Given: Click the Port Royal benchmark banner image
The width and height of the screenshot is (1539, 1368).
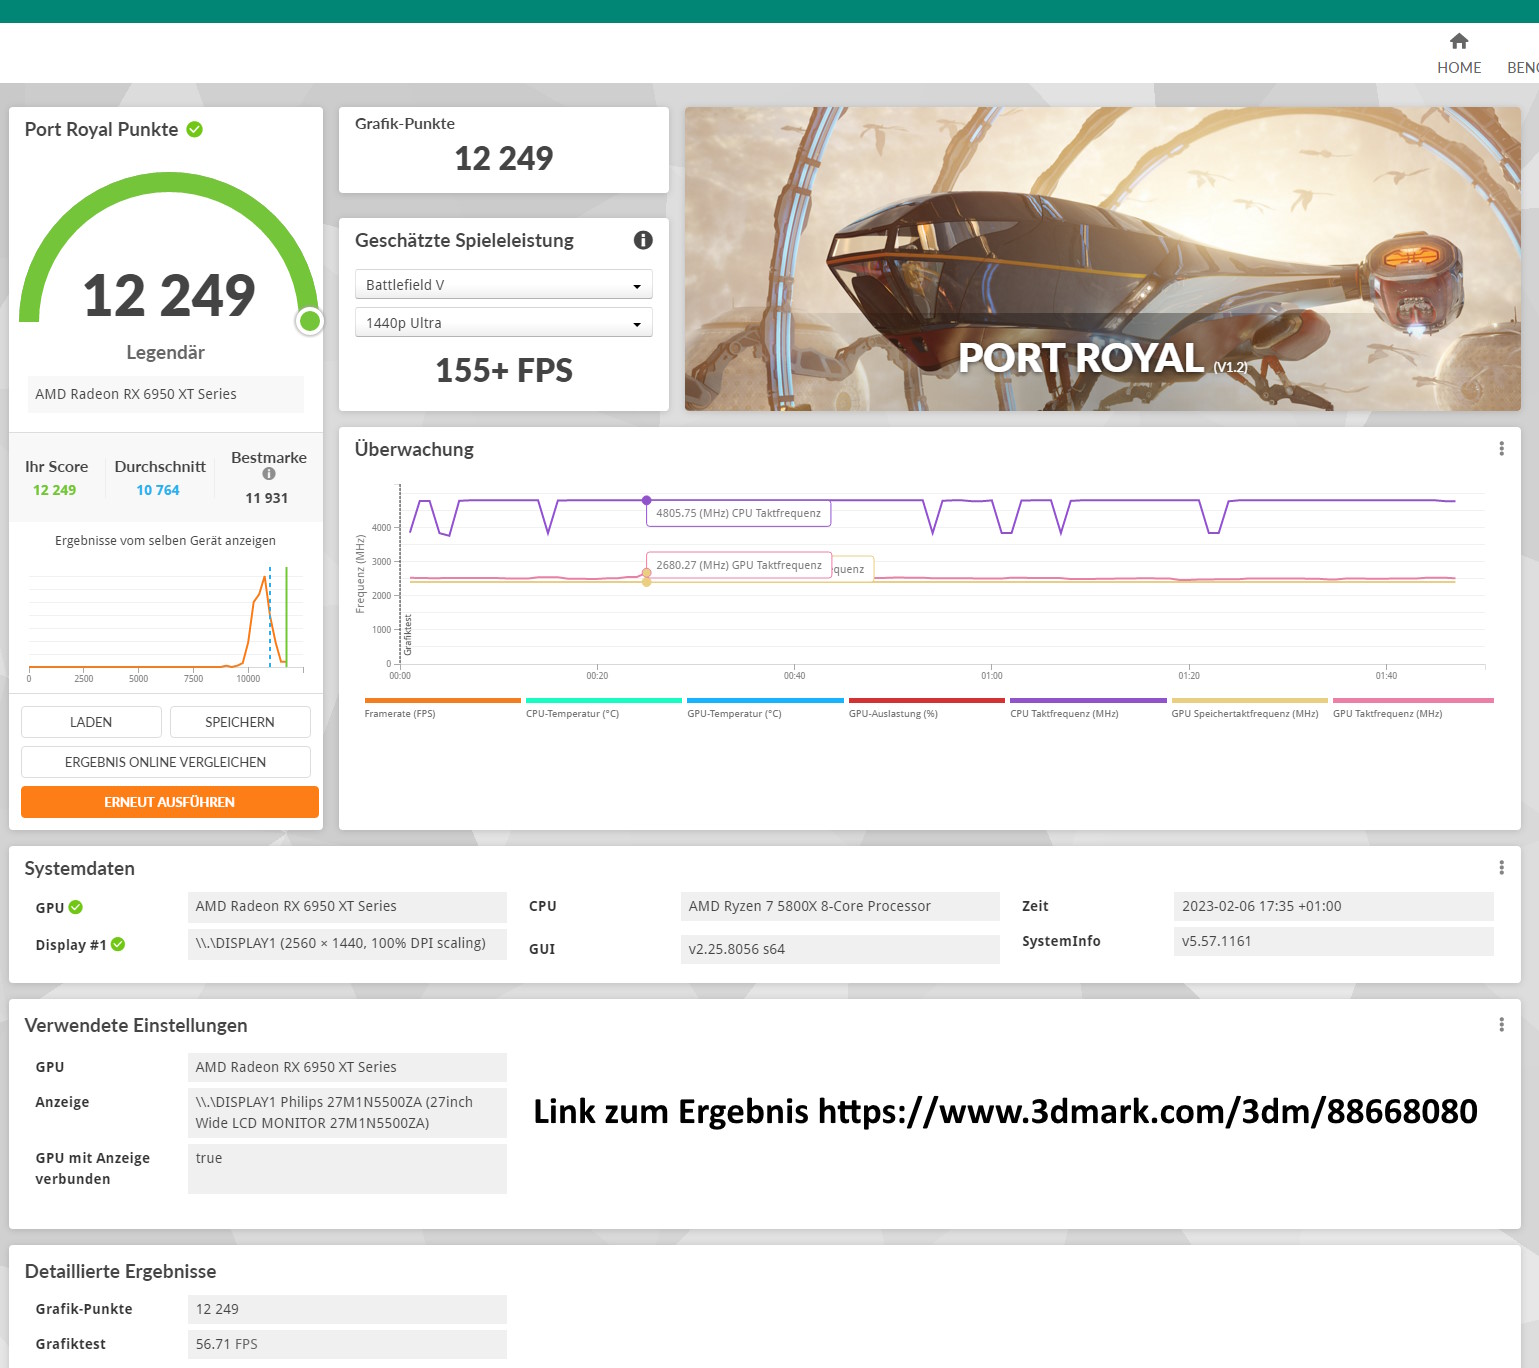Looking at the screenshot, I should [x=1102, y=259].
